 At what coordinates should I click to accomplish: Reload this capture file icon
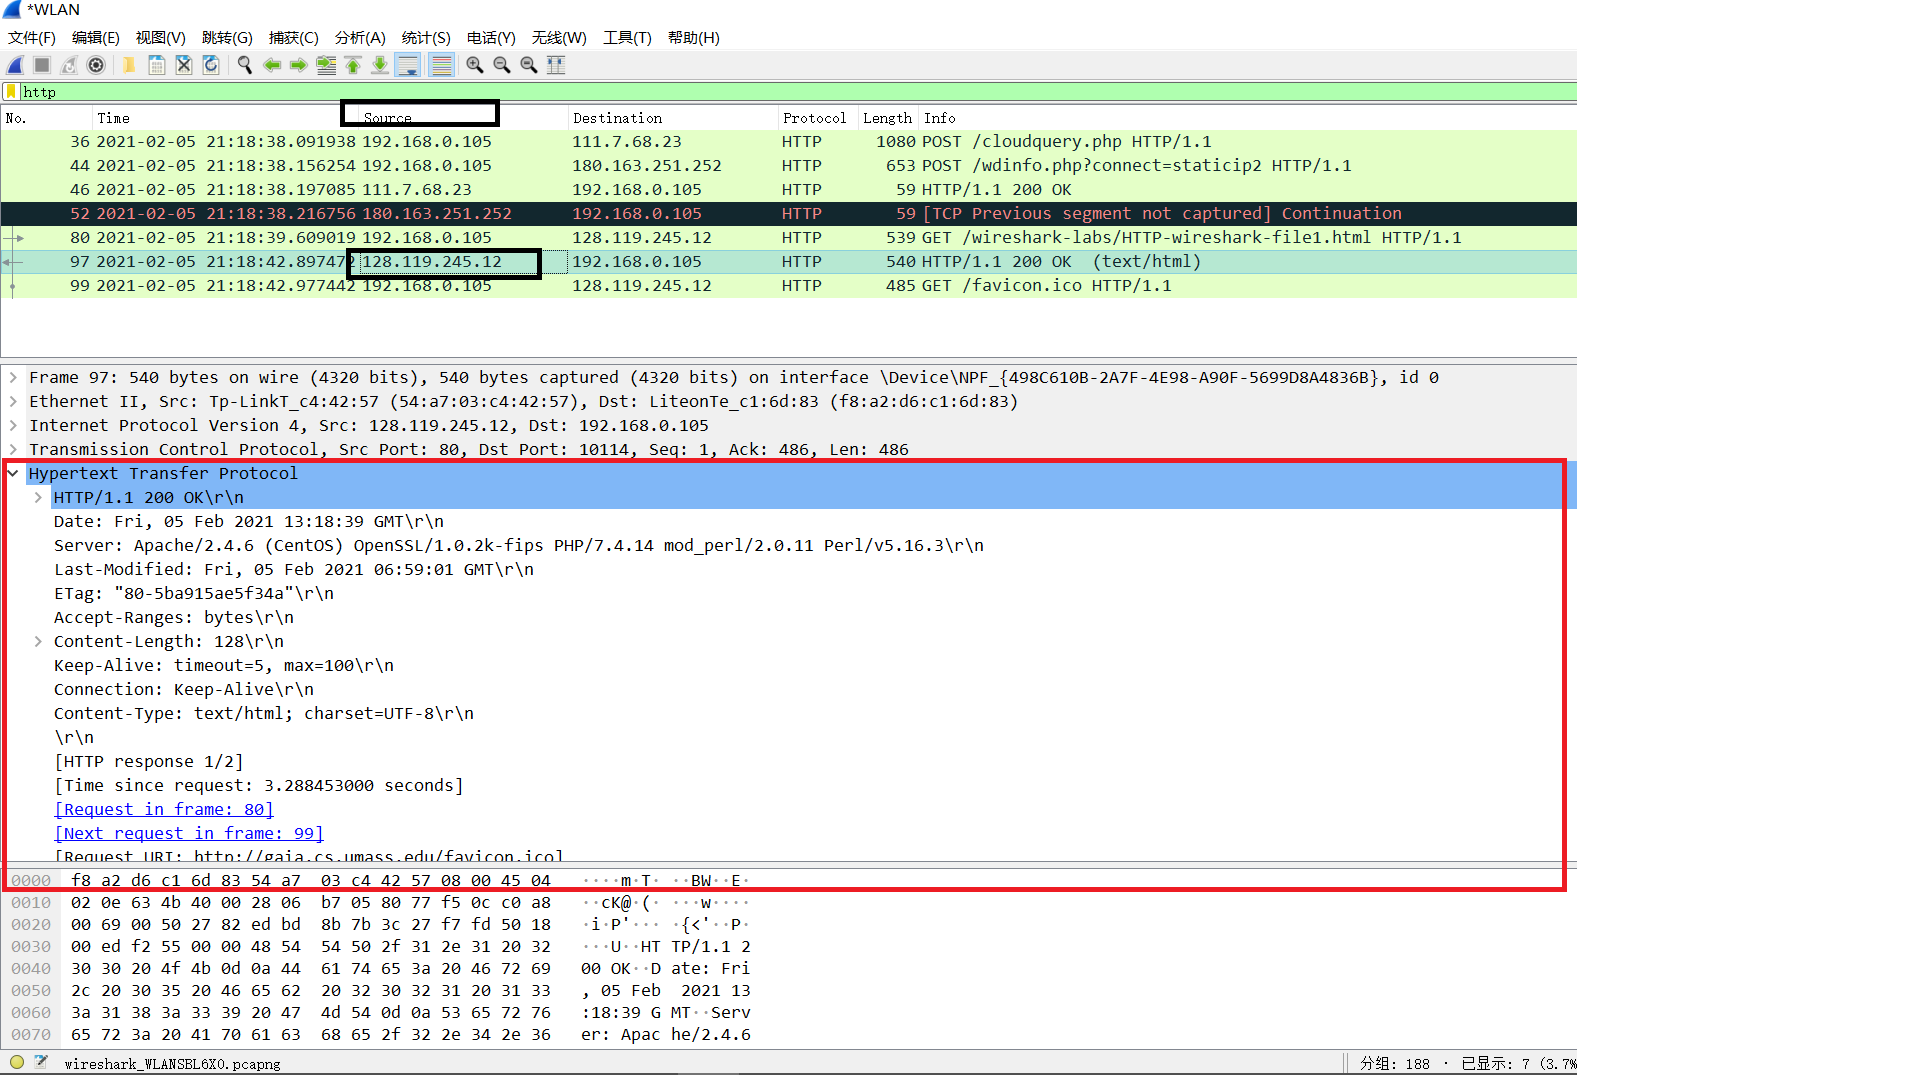coord(210,65)
